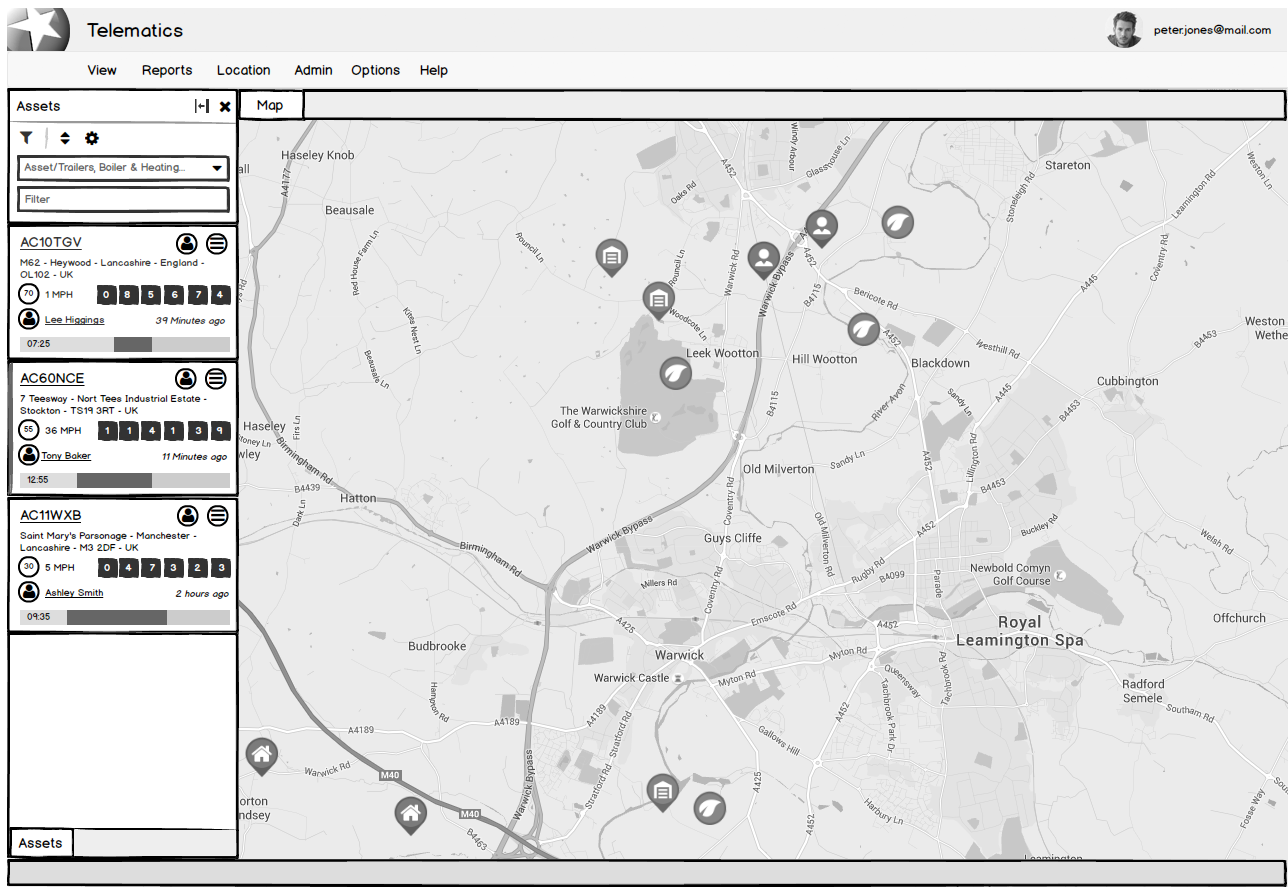Click the leaf marker near A425 south

coord(710,807)
